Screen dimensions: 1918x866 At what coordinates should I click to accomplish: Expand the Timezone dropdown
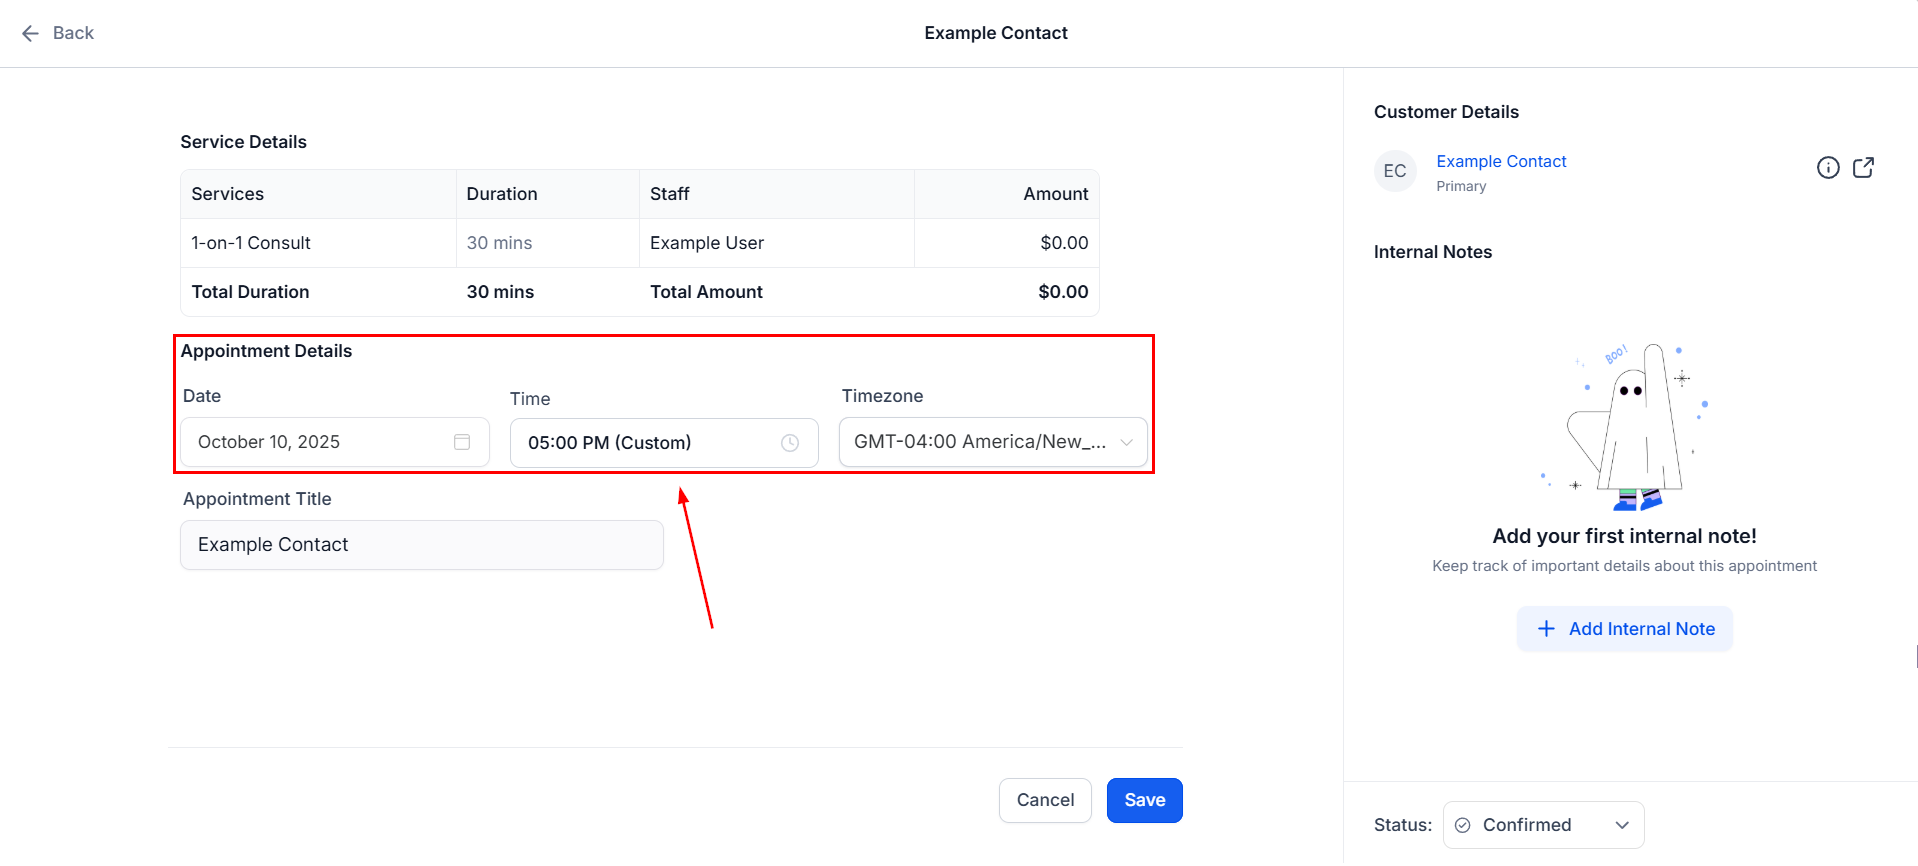(1127, 442)
